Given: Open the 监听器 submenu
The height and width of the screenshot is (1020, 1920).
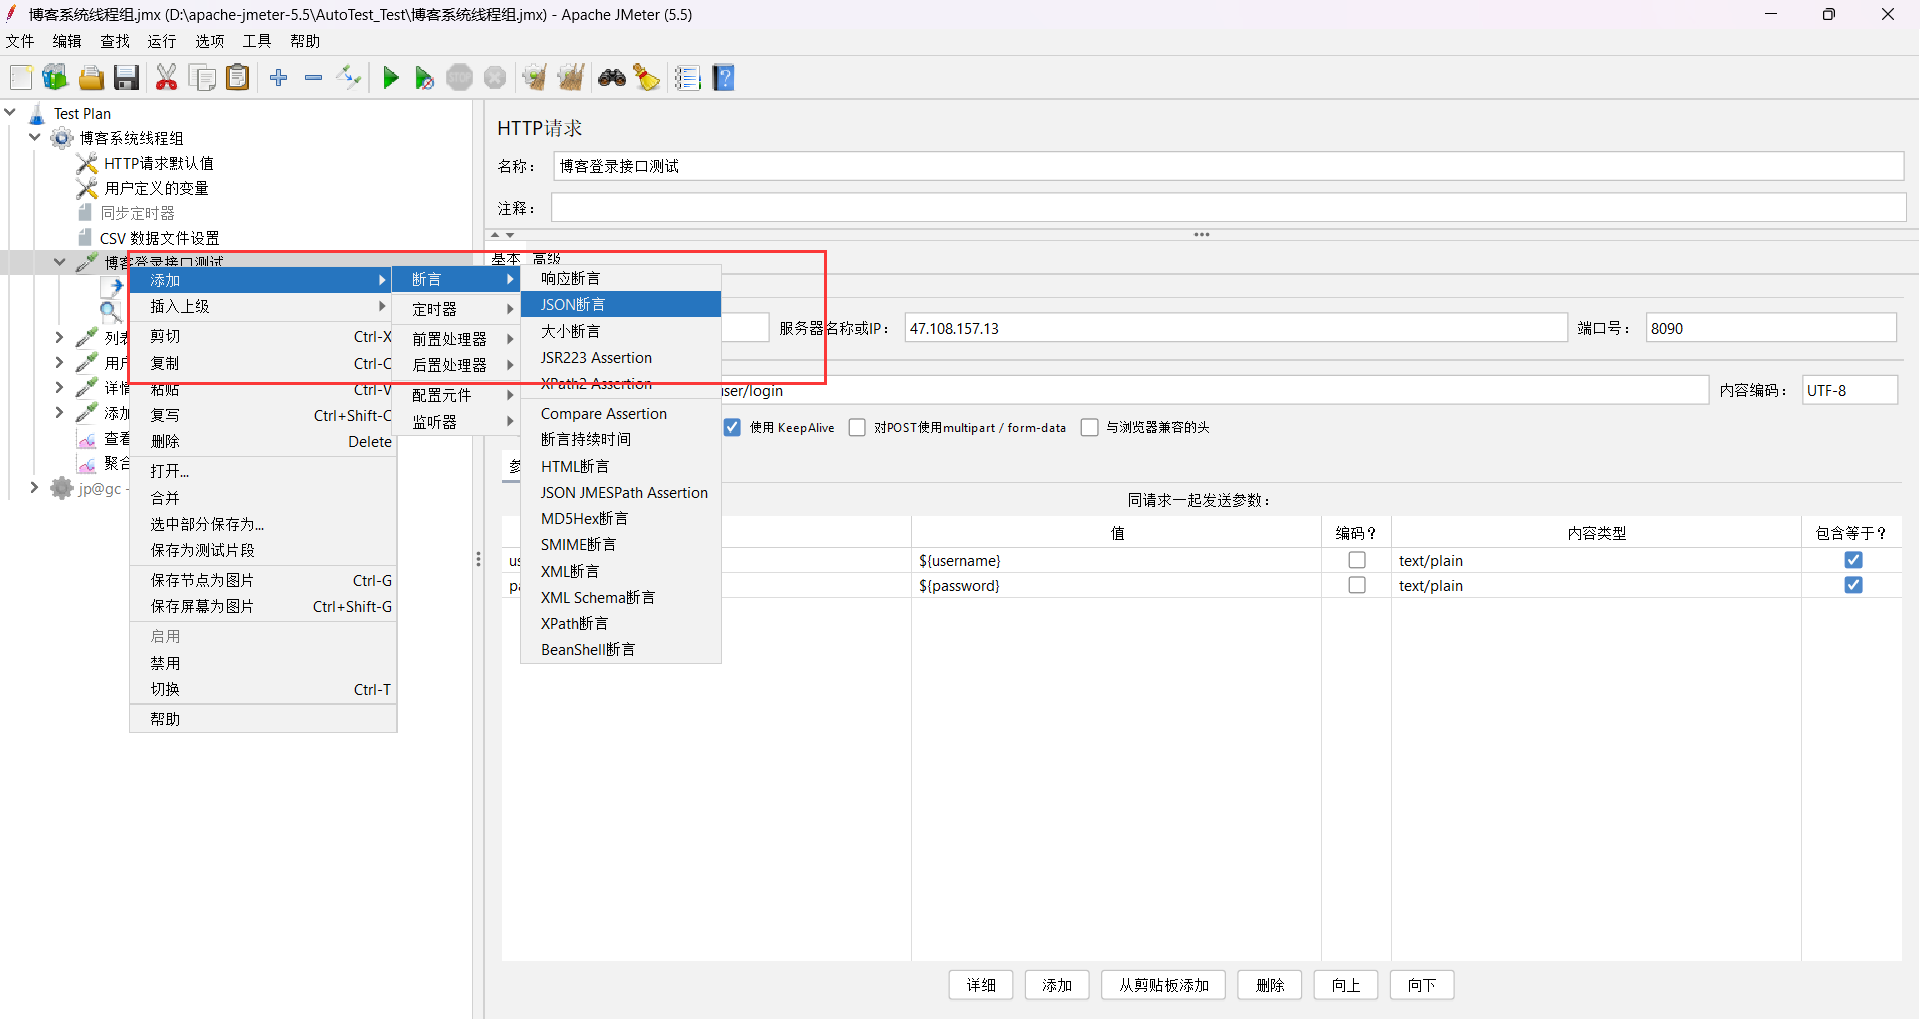Looking at the screenshot, I should (456, 422).
